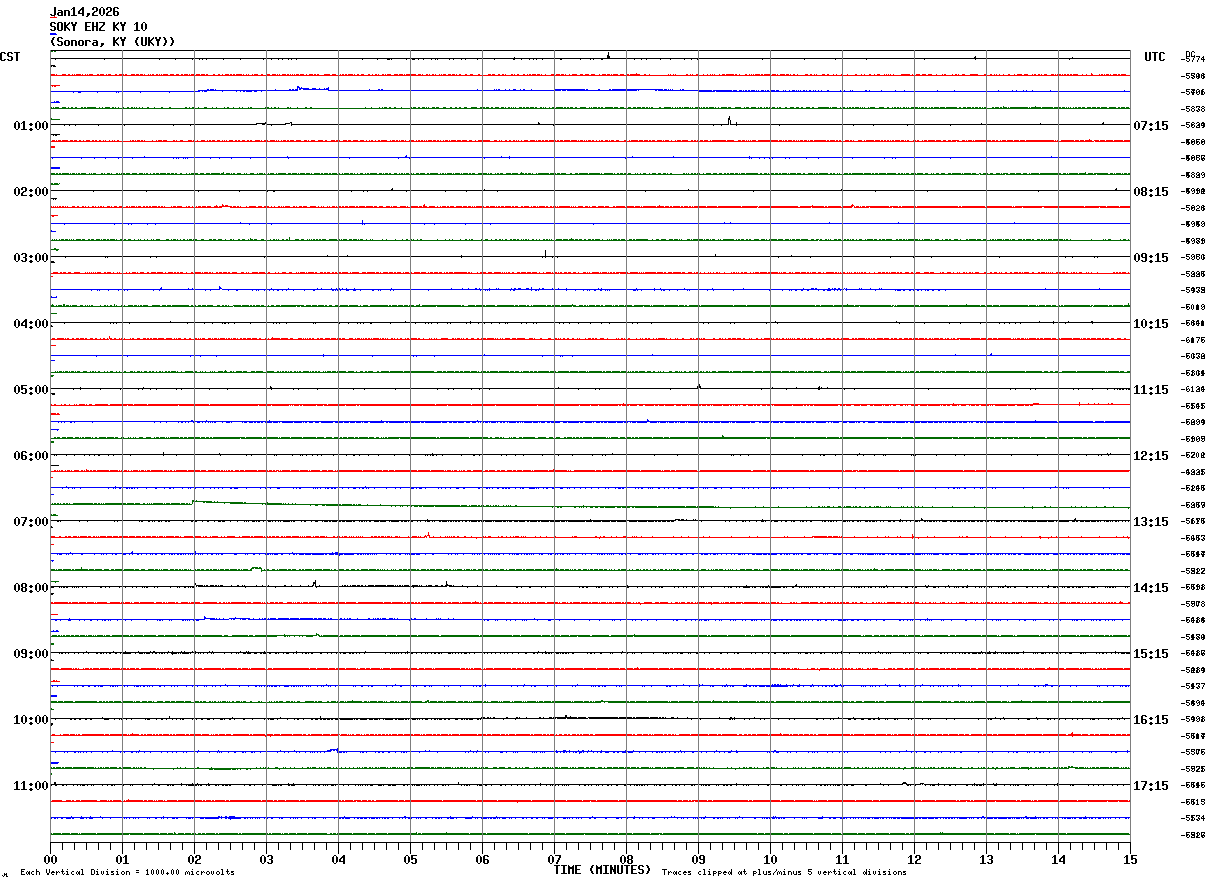Screen dimensions: 1210x886
Task: Click the UTC time label "07:15"
Action: pos(1151,126)
